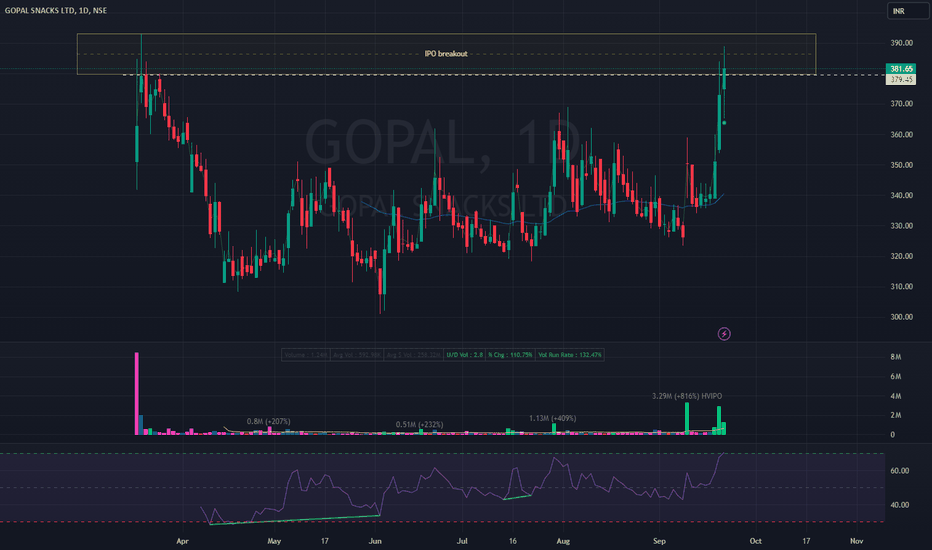Click the '0.8M (+207%)' volume label

(269, 422)
